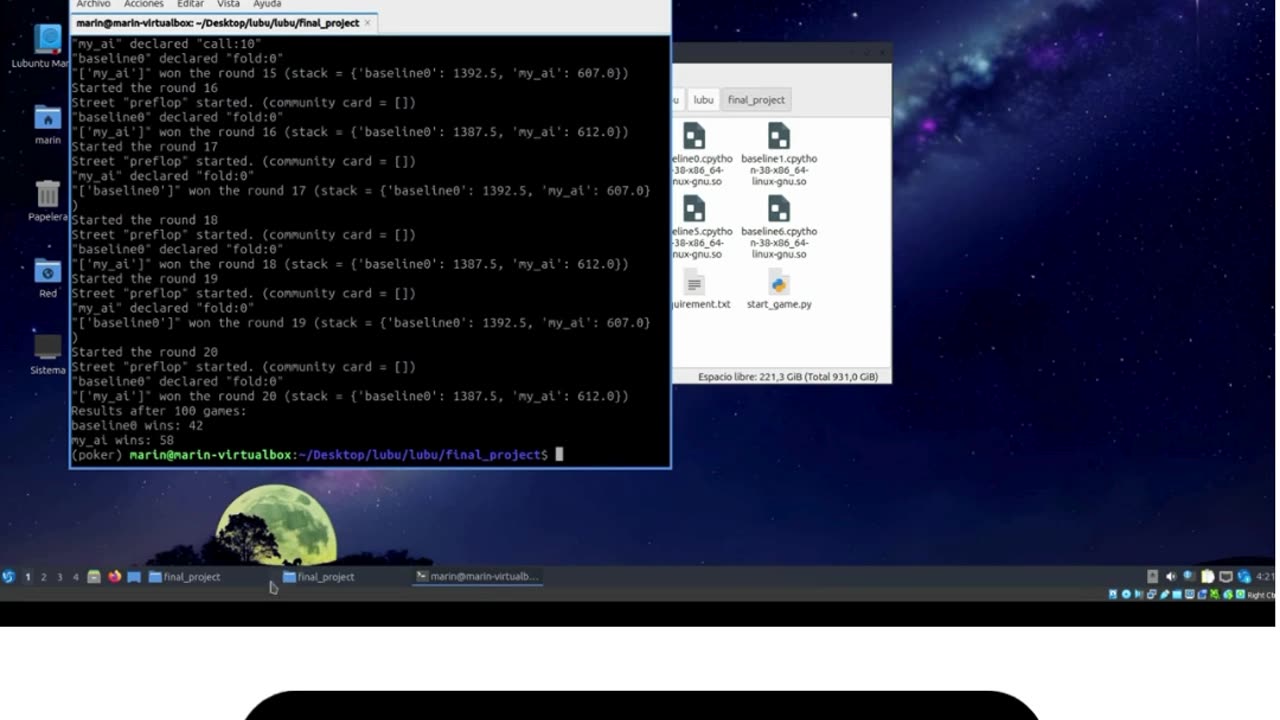
Task: Click the panel clock showing 4:21
Action: coord(1265,576)
